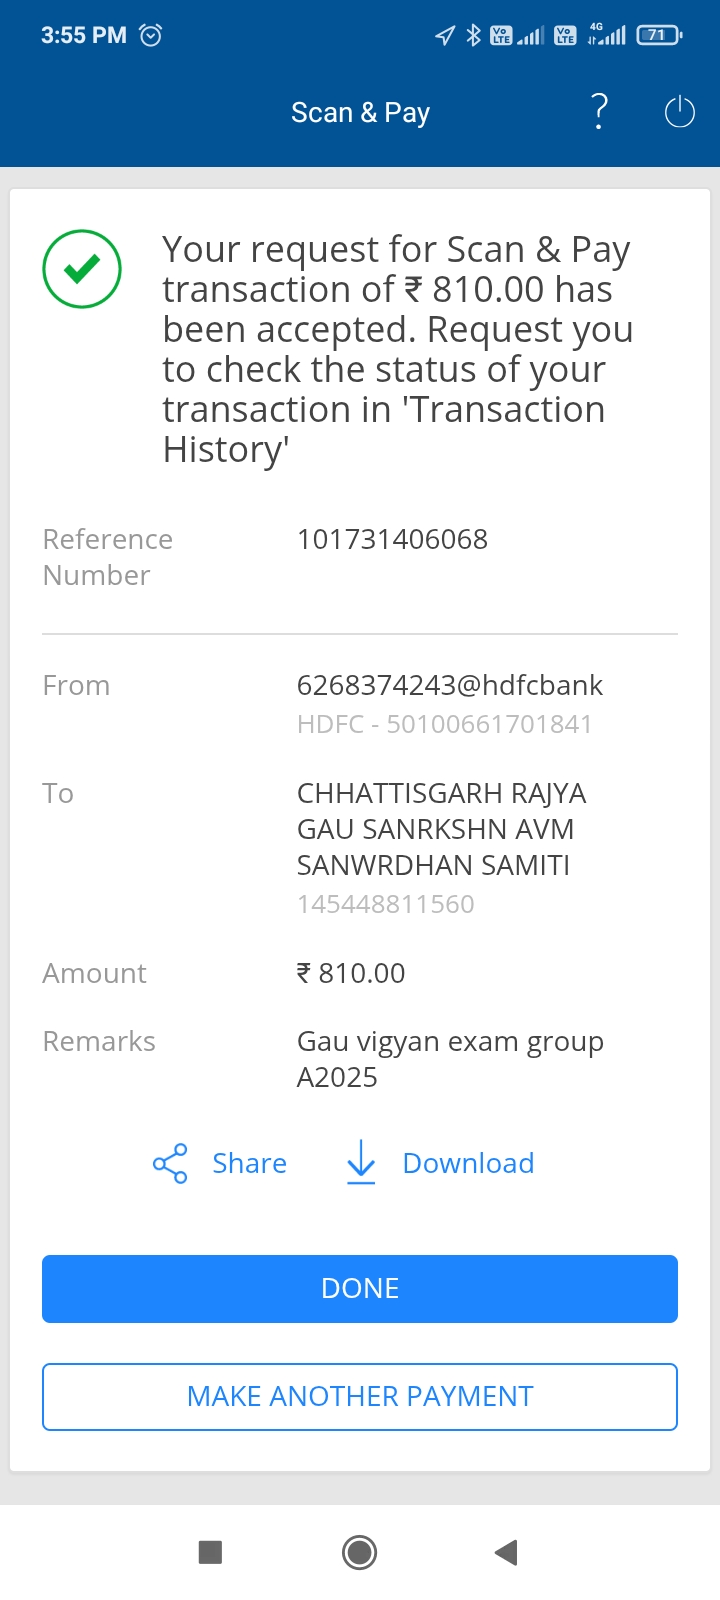
Task: Tap the remarks text Gau vigyan exam
Action: [450, 1042]
